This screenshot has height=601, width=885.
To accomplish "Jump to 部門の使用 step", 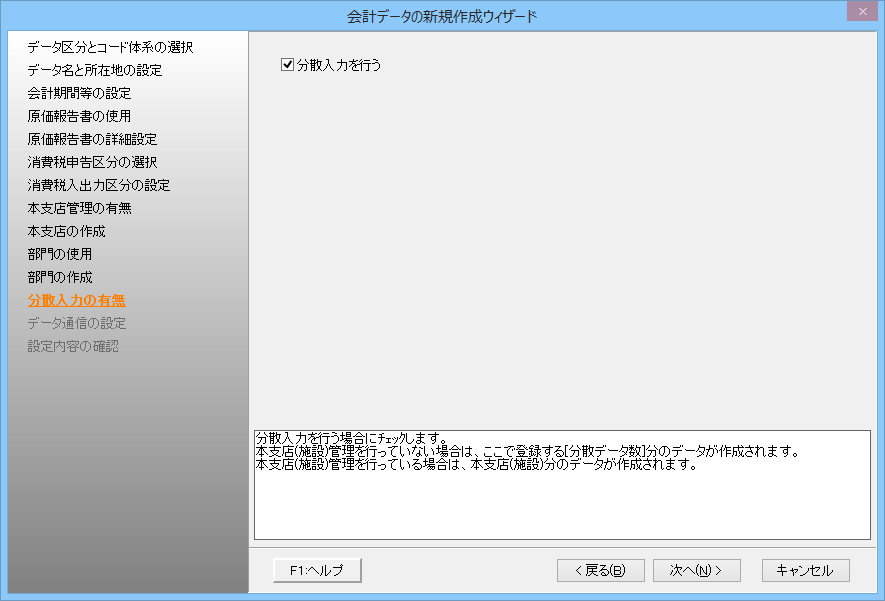I will click(x=60, y=254).
